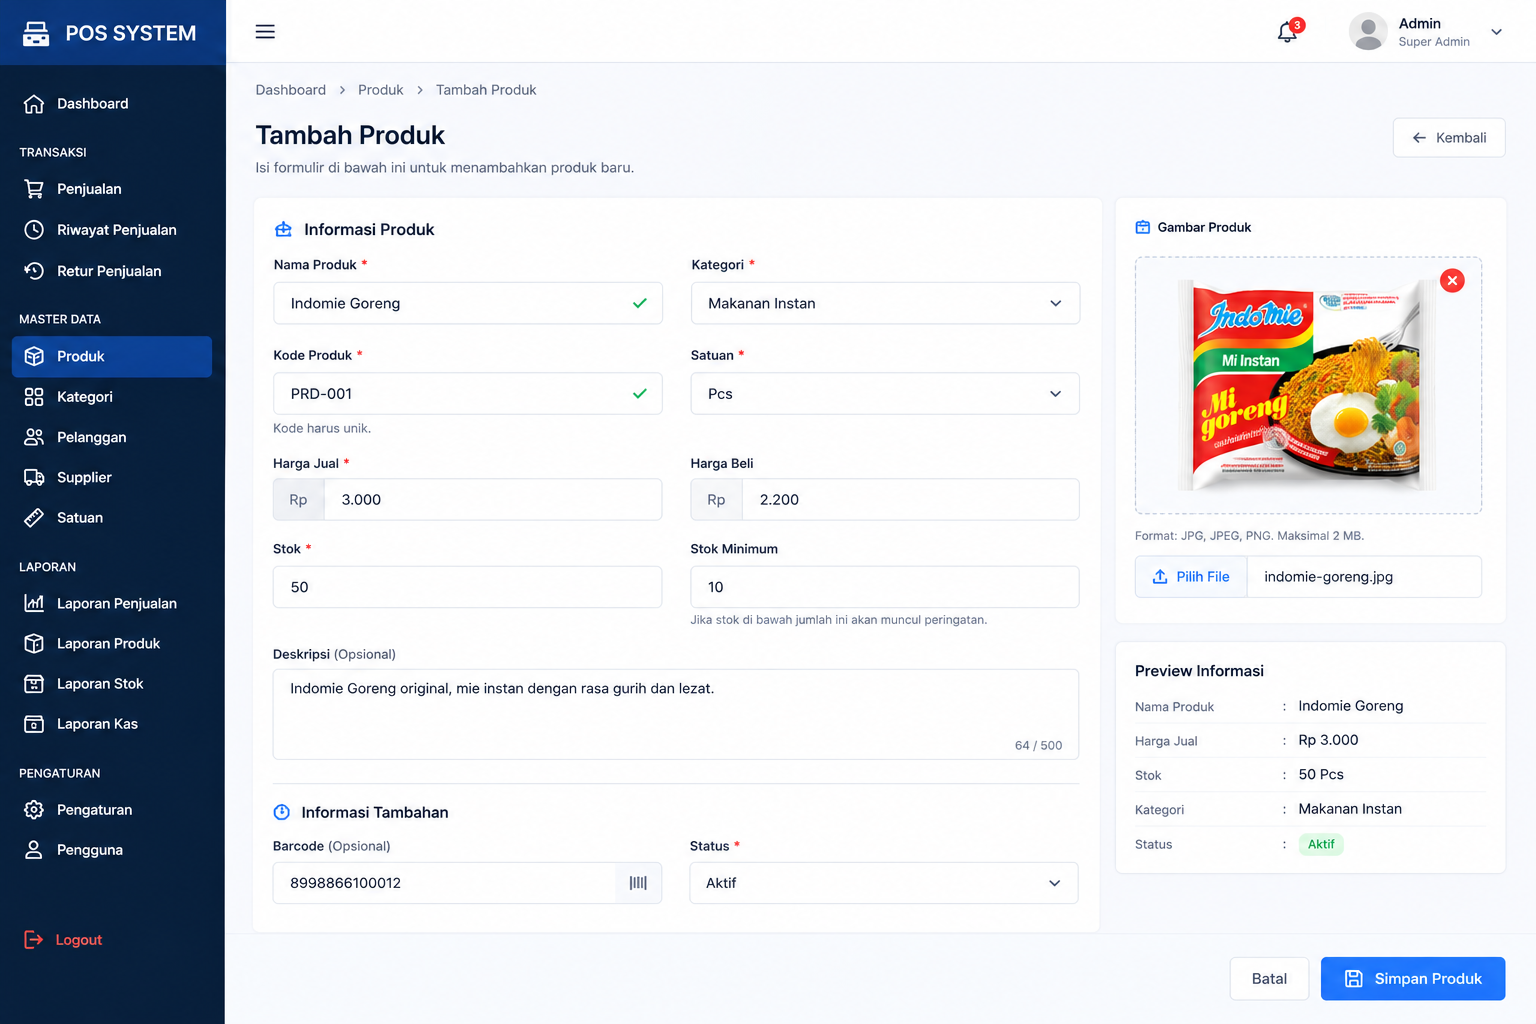Open the Kategori dropdown showing Makanan Instan
The height and width of the screenshot is (1024, 1536).
[x=885, y=303]
